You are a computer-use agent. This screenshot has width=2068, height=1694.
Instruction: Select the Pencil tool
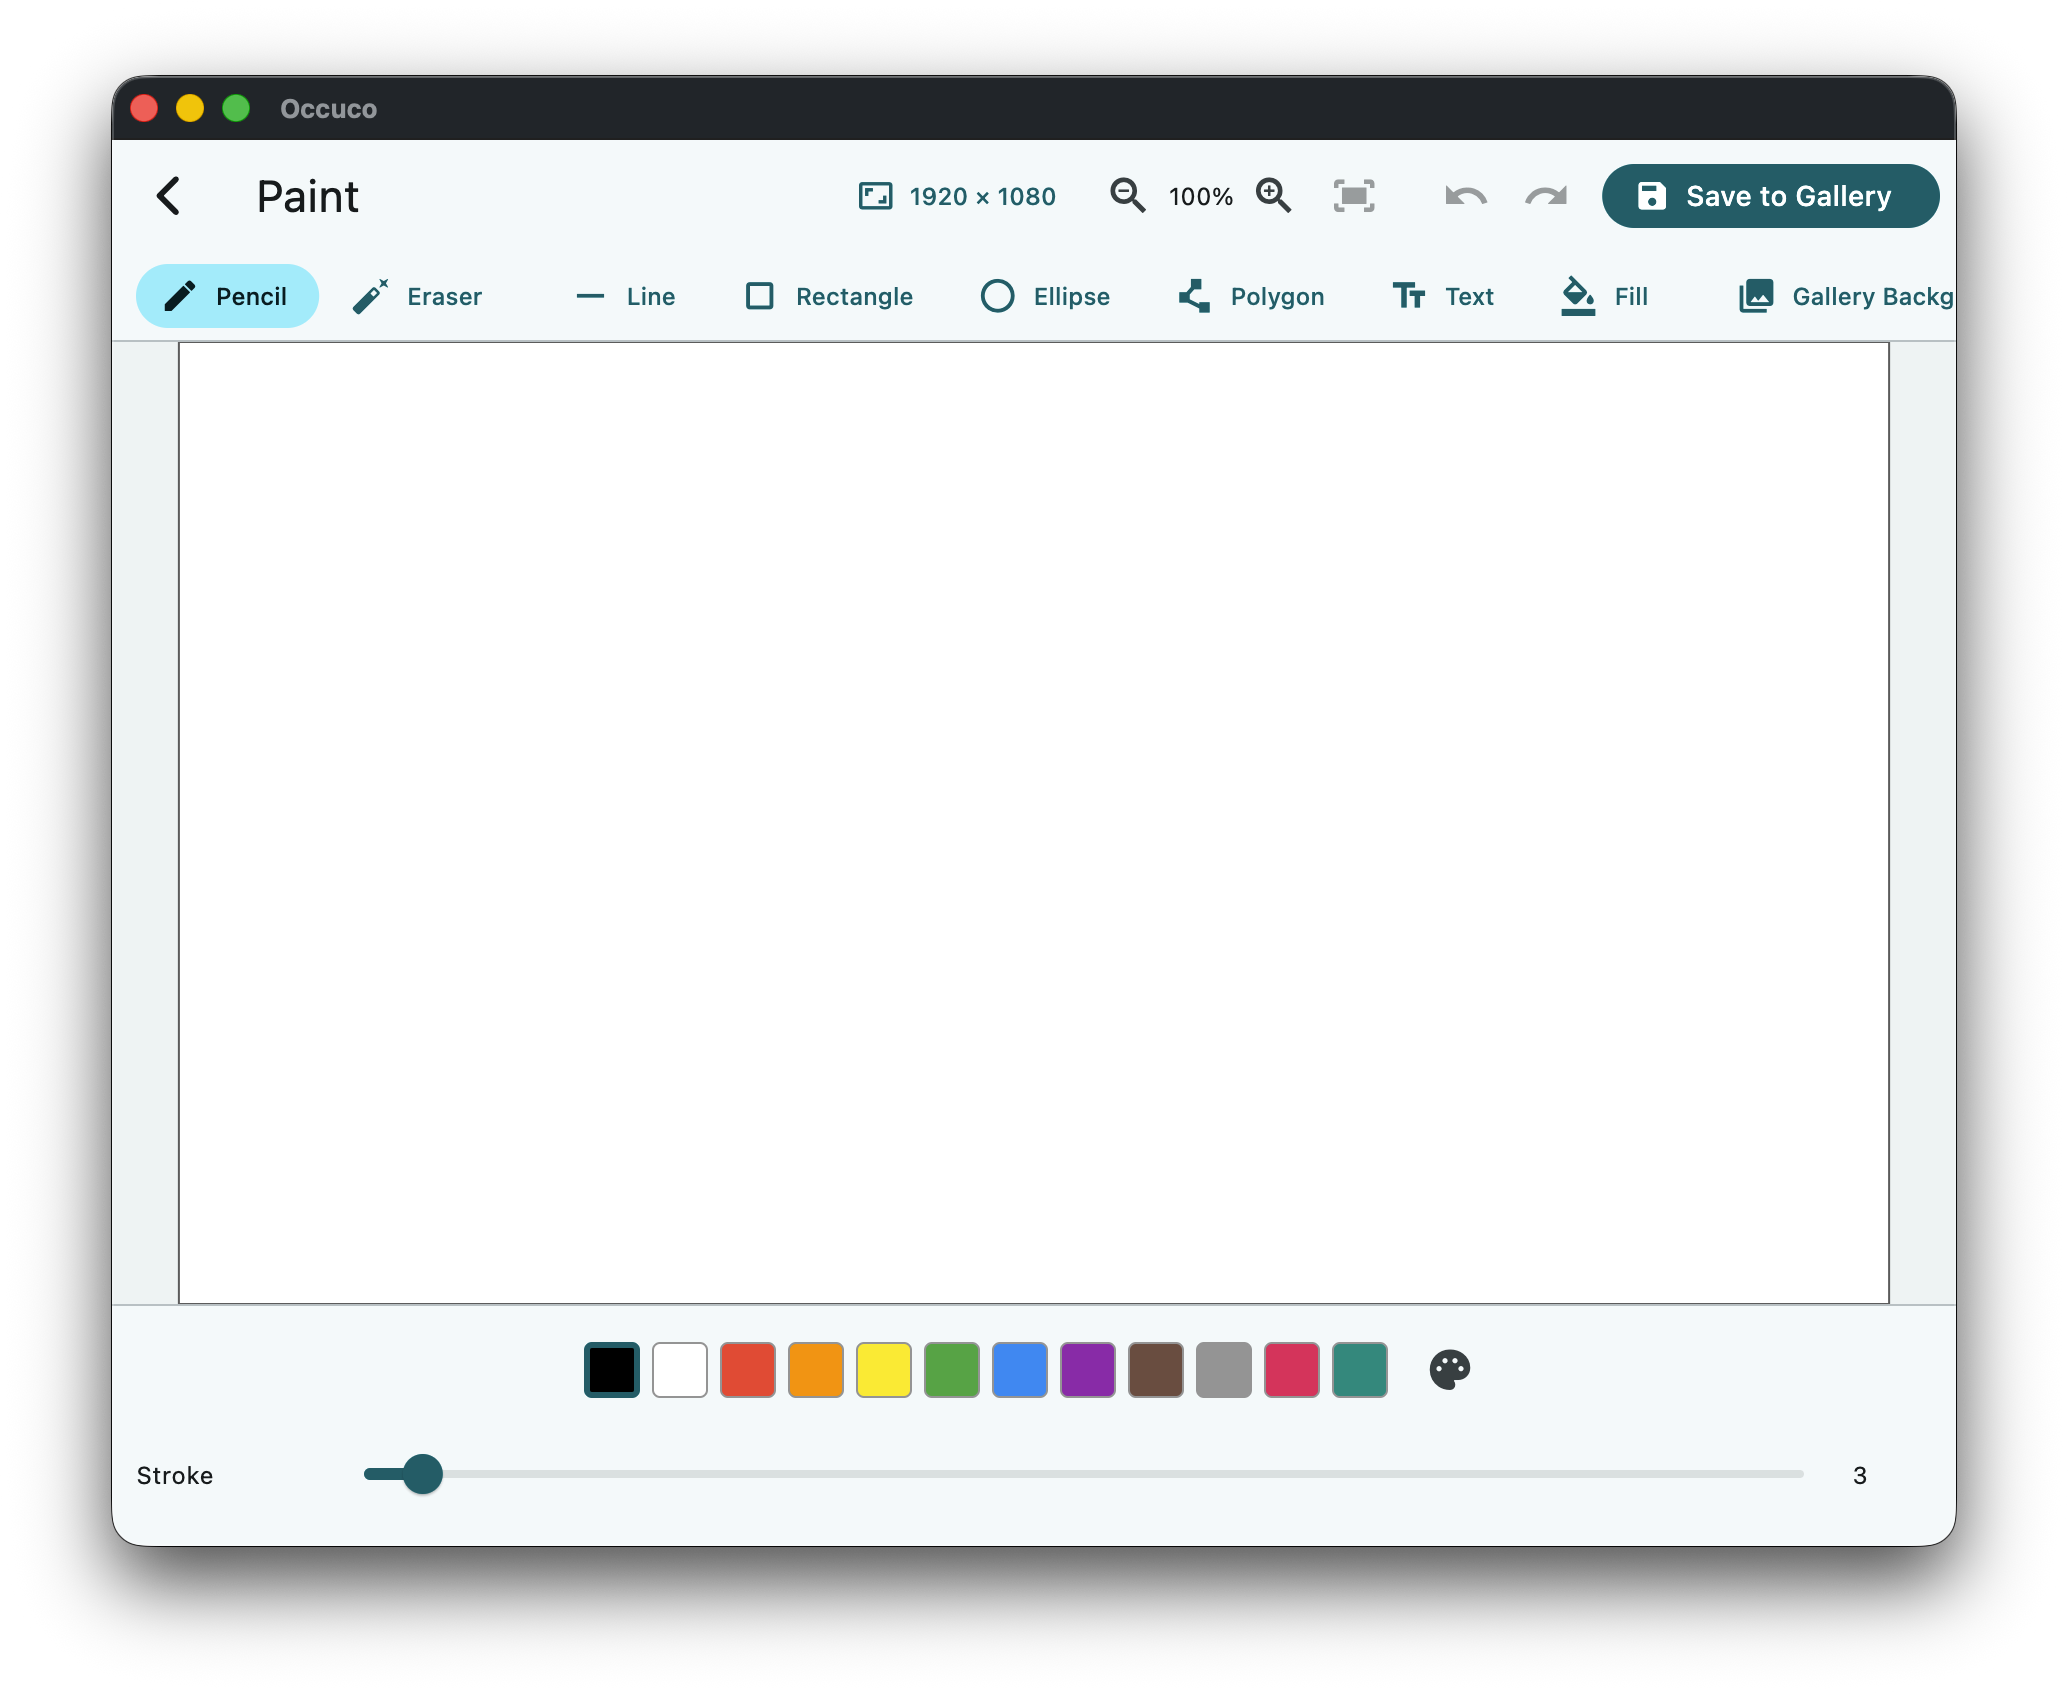pos(227,296)
